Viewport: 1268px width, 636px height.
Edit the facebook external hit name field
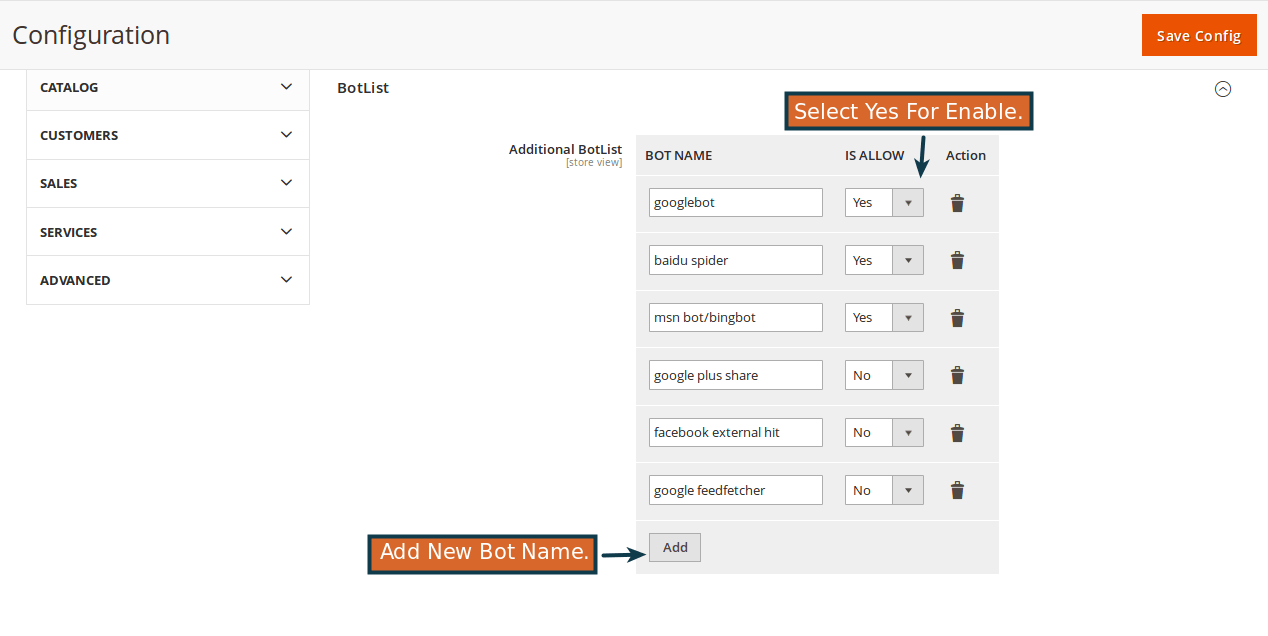pos(736,433)
